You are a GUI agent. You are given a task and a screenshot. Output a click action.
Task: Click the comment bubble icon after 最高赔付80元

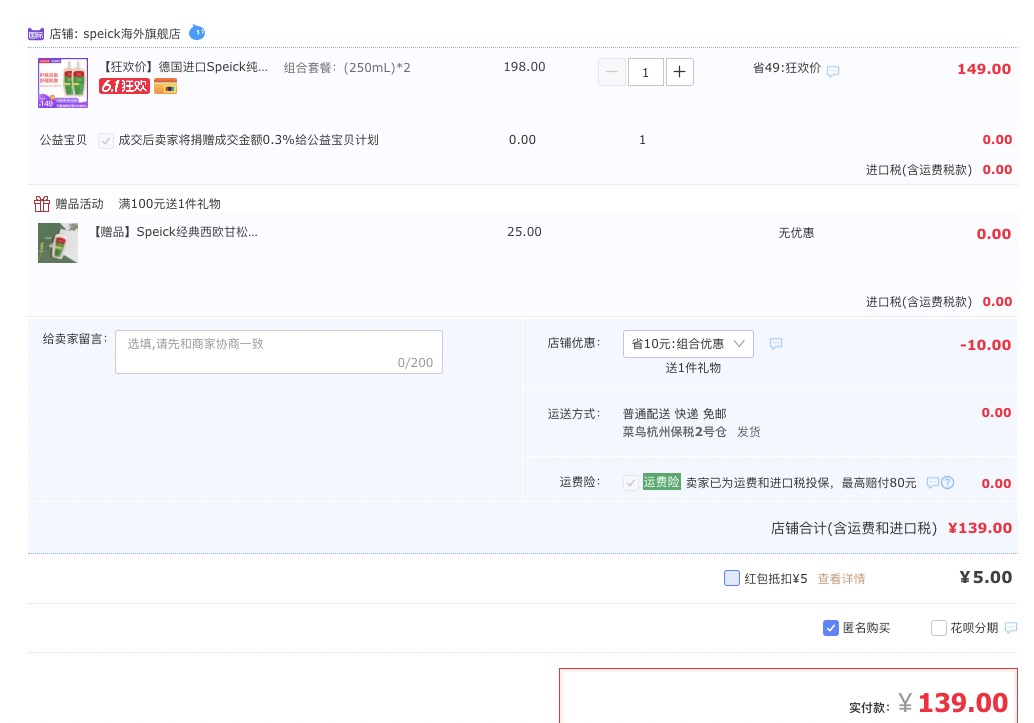point(932,482)
